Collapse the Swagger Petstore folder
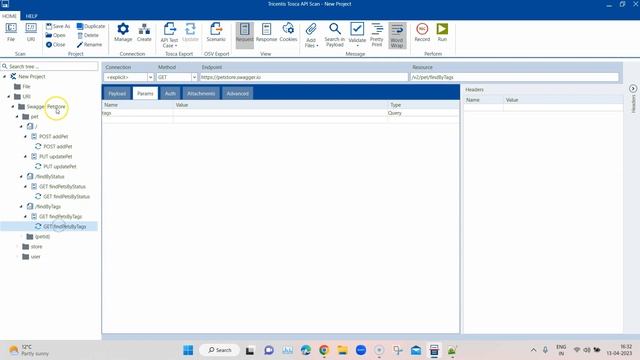640x360 pixels. (x=13, y=107)
